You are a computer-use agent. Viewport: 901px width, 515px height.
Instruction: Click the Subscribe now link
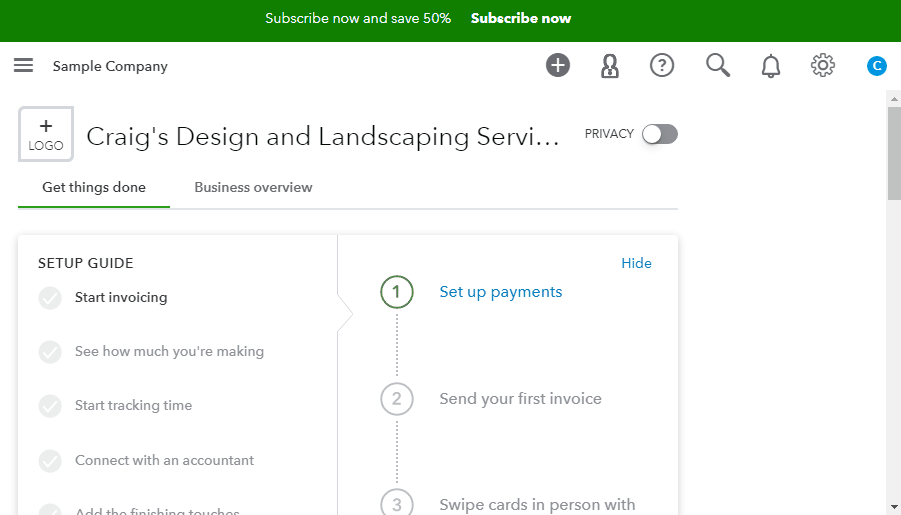521,18
